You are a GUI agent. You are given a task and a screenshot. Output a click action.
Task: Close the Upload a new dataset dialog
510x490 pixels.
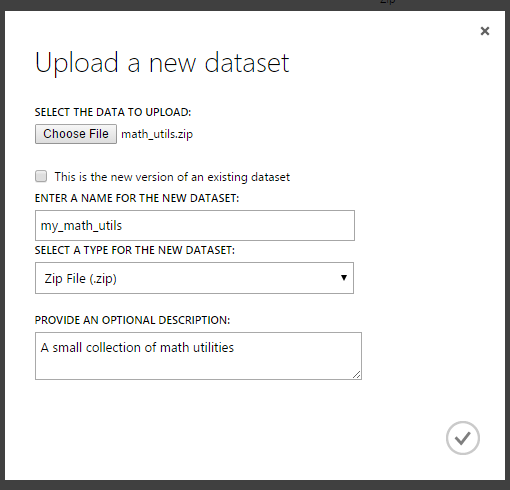[x=485, y=31]
